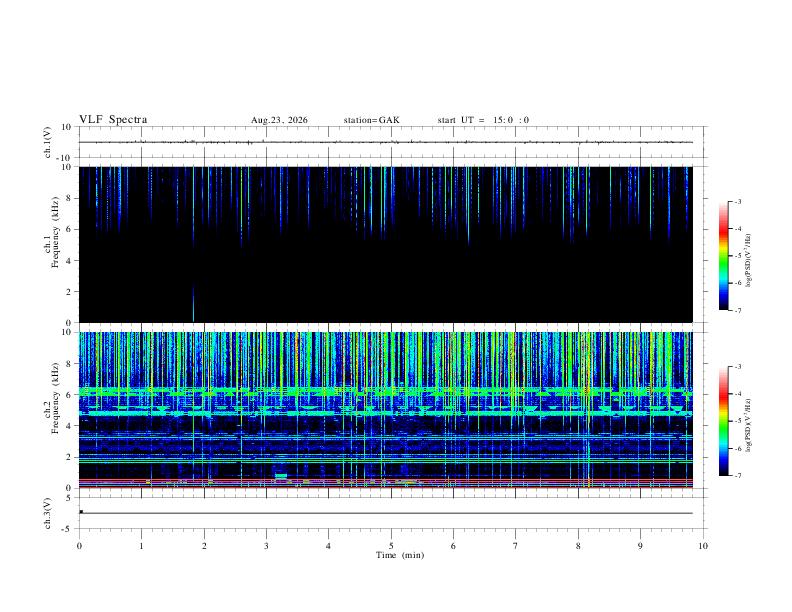Click the low-frequency spike near 2 minutes in ch.1
Image resolution: width=792 pixels, height=612 pixels.
(193, 303)
